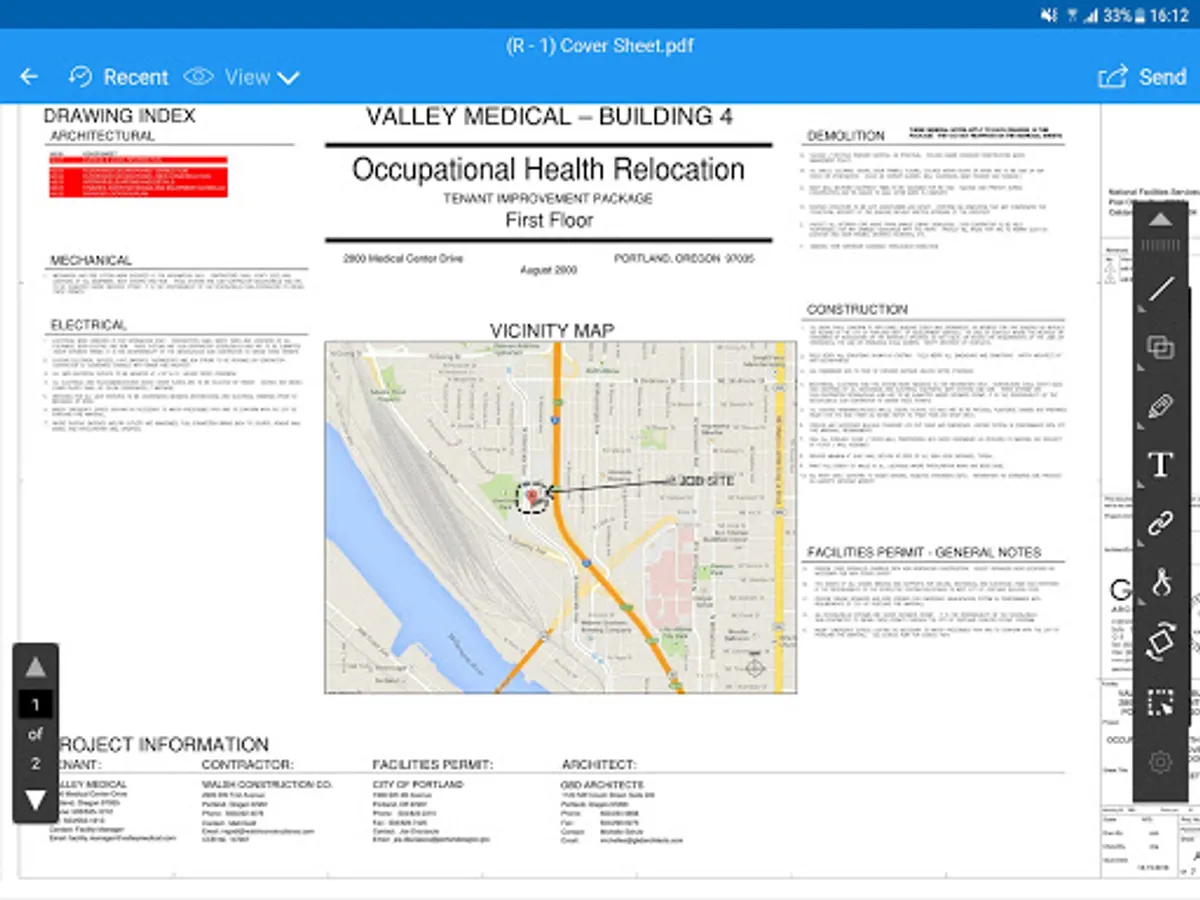Activate the selection marquee tool
The width and height of the screenshot is (1200, 900).
(1160, 702)
